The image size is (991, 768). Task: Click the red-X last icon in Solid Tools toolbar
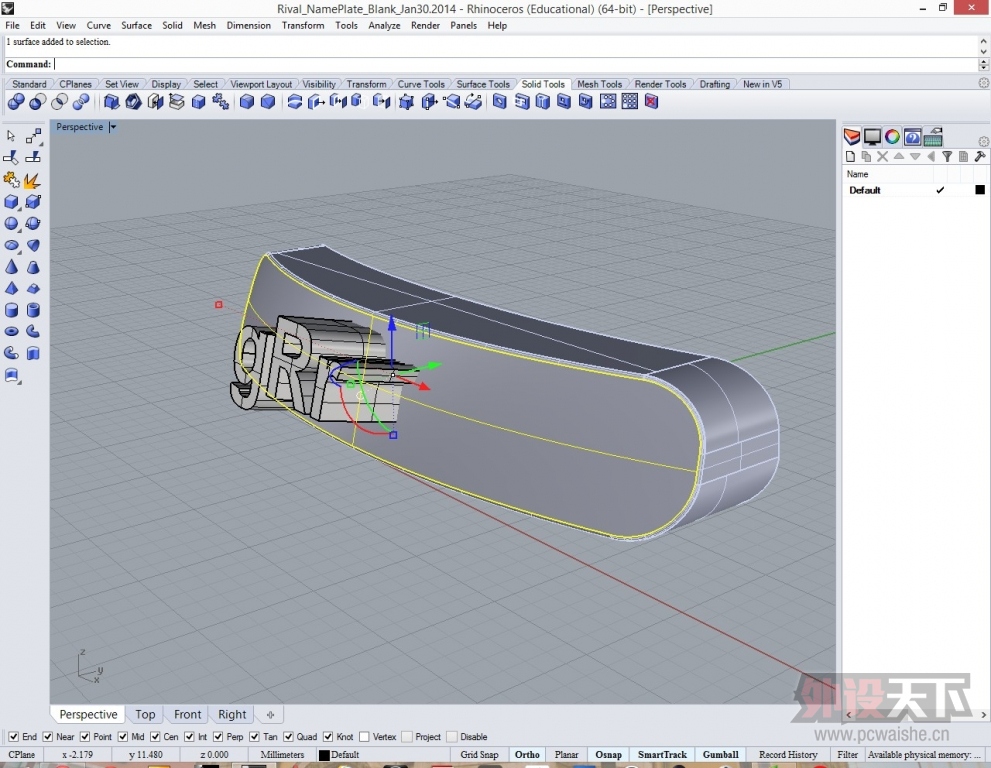(652, 102)
